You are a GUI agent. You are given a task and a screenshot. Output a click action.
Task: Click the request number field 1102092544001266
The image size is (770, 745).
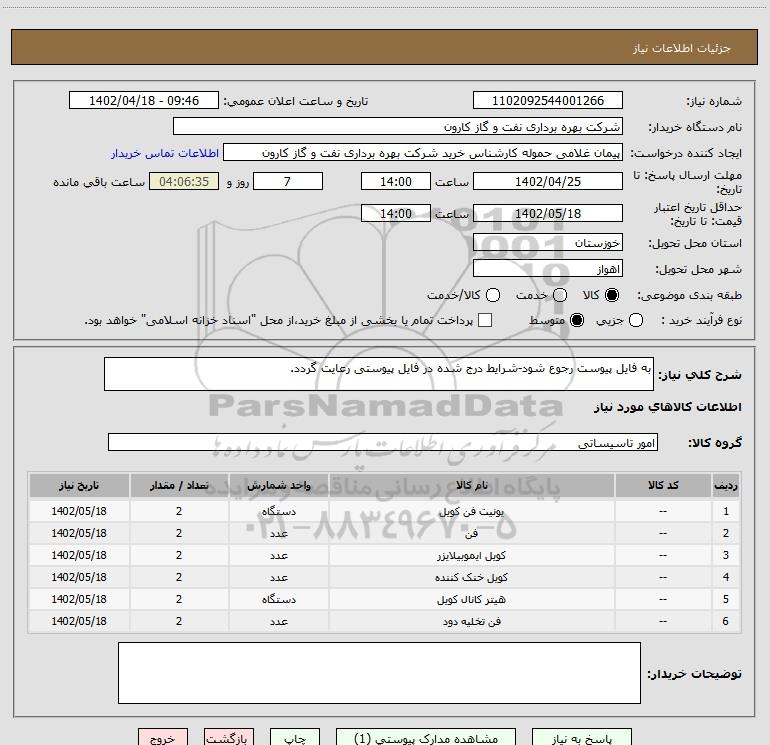548,100
